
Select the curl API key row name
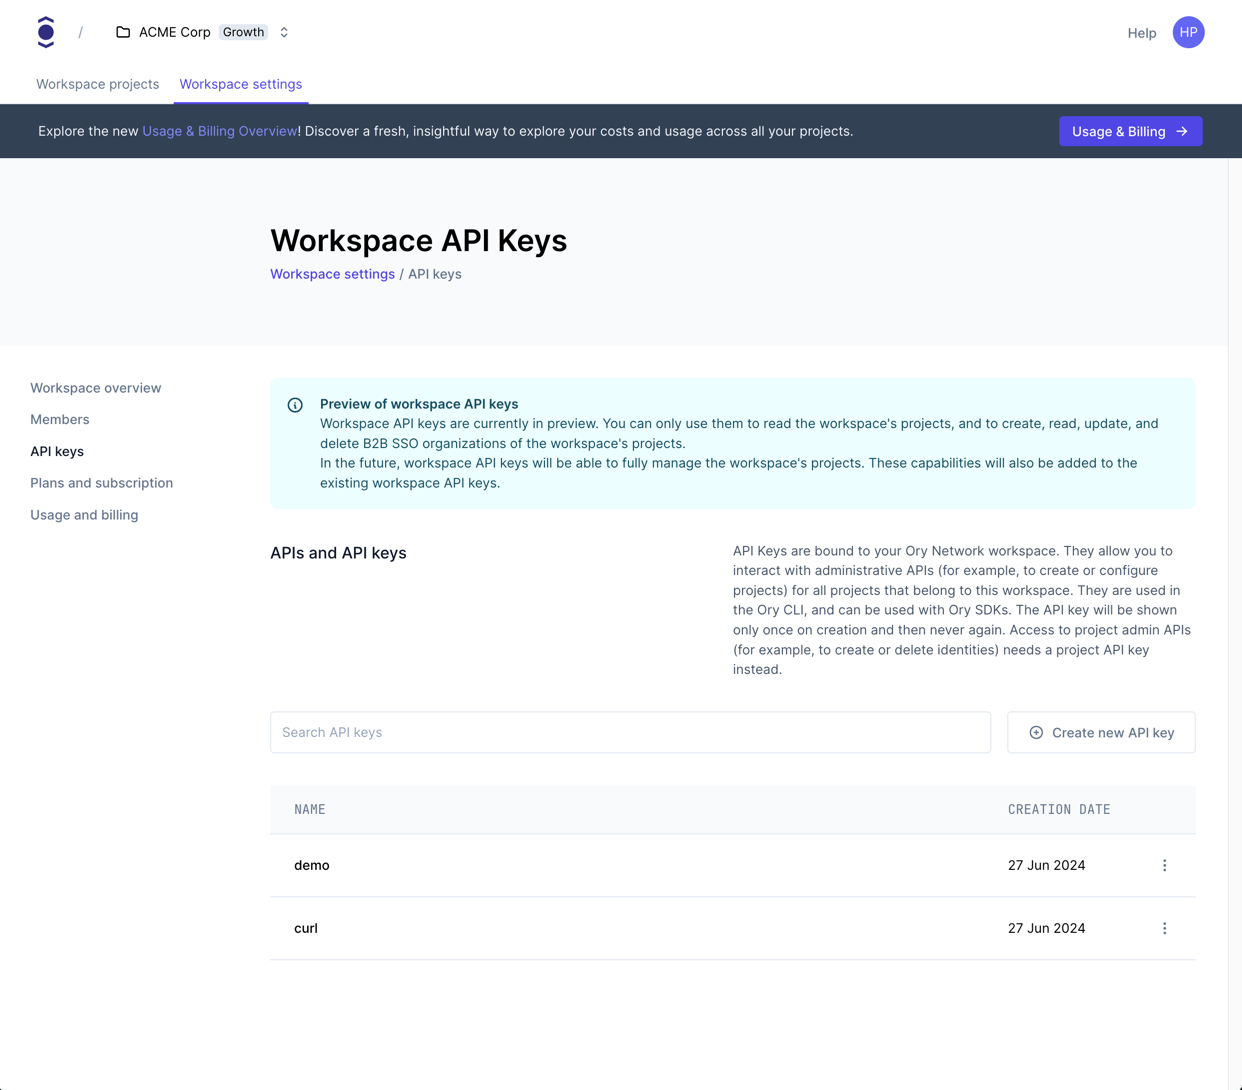[x=306, y=928]
